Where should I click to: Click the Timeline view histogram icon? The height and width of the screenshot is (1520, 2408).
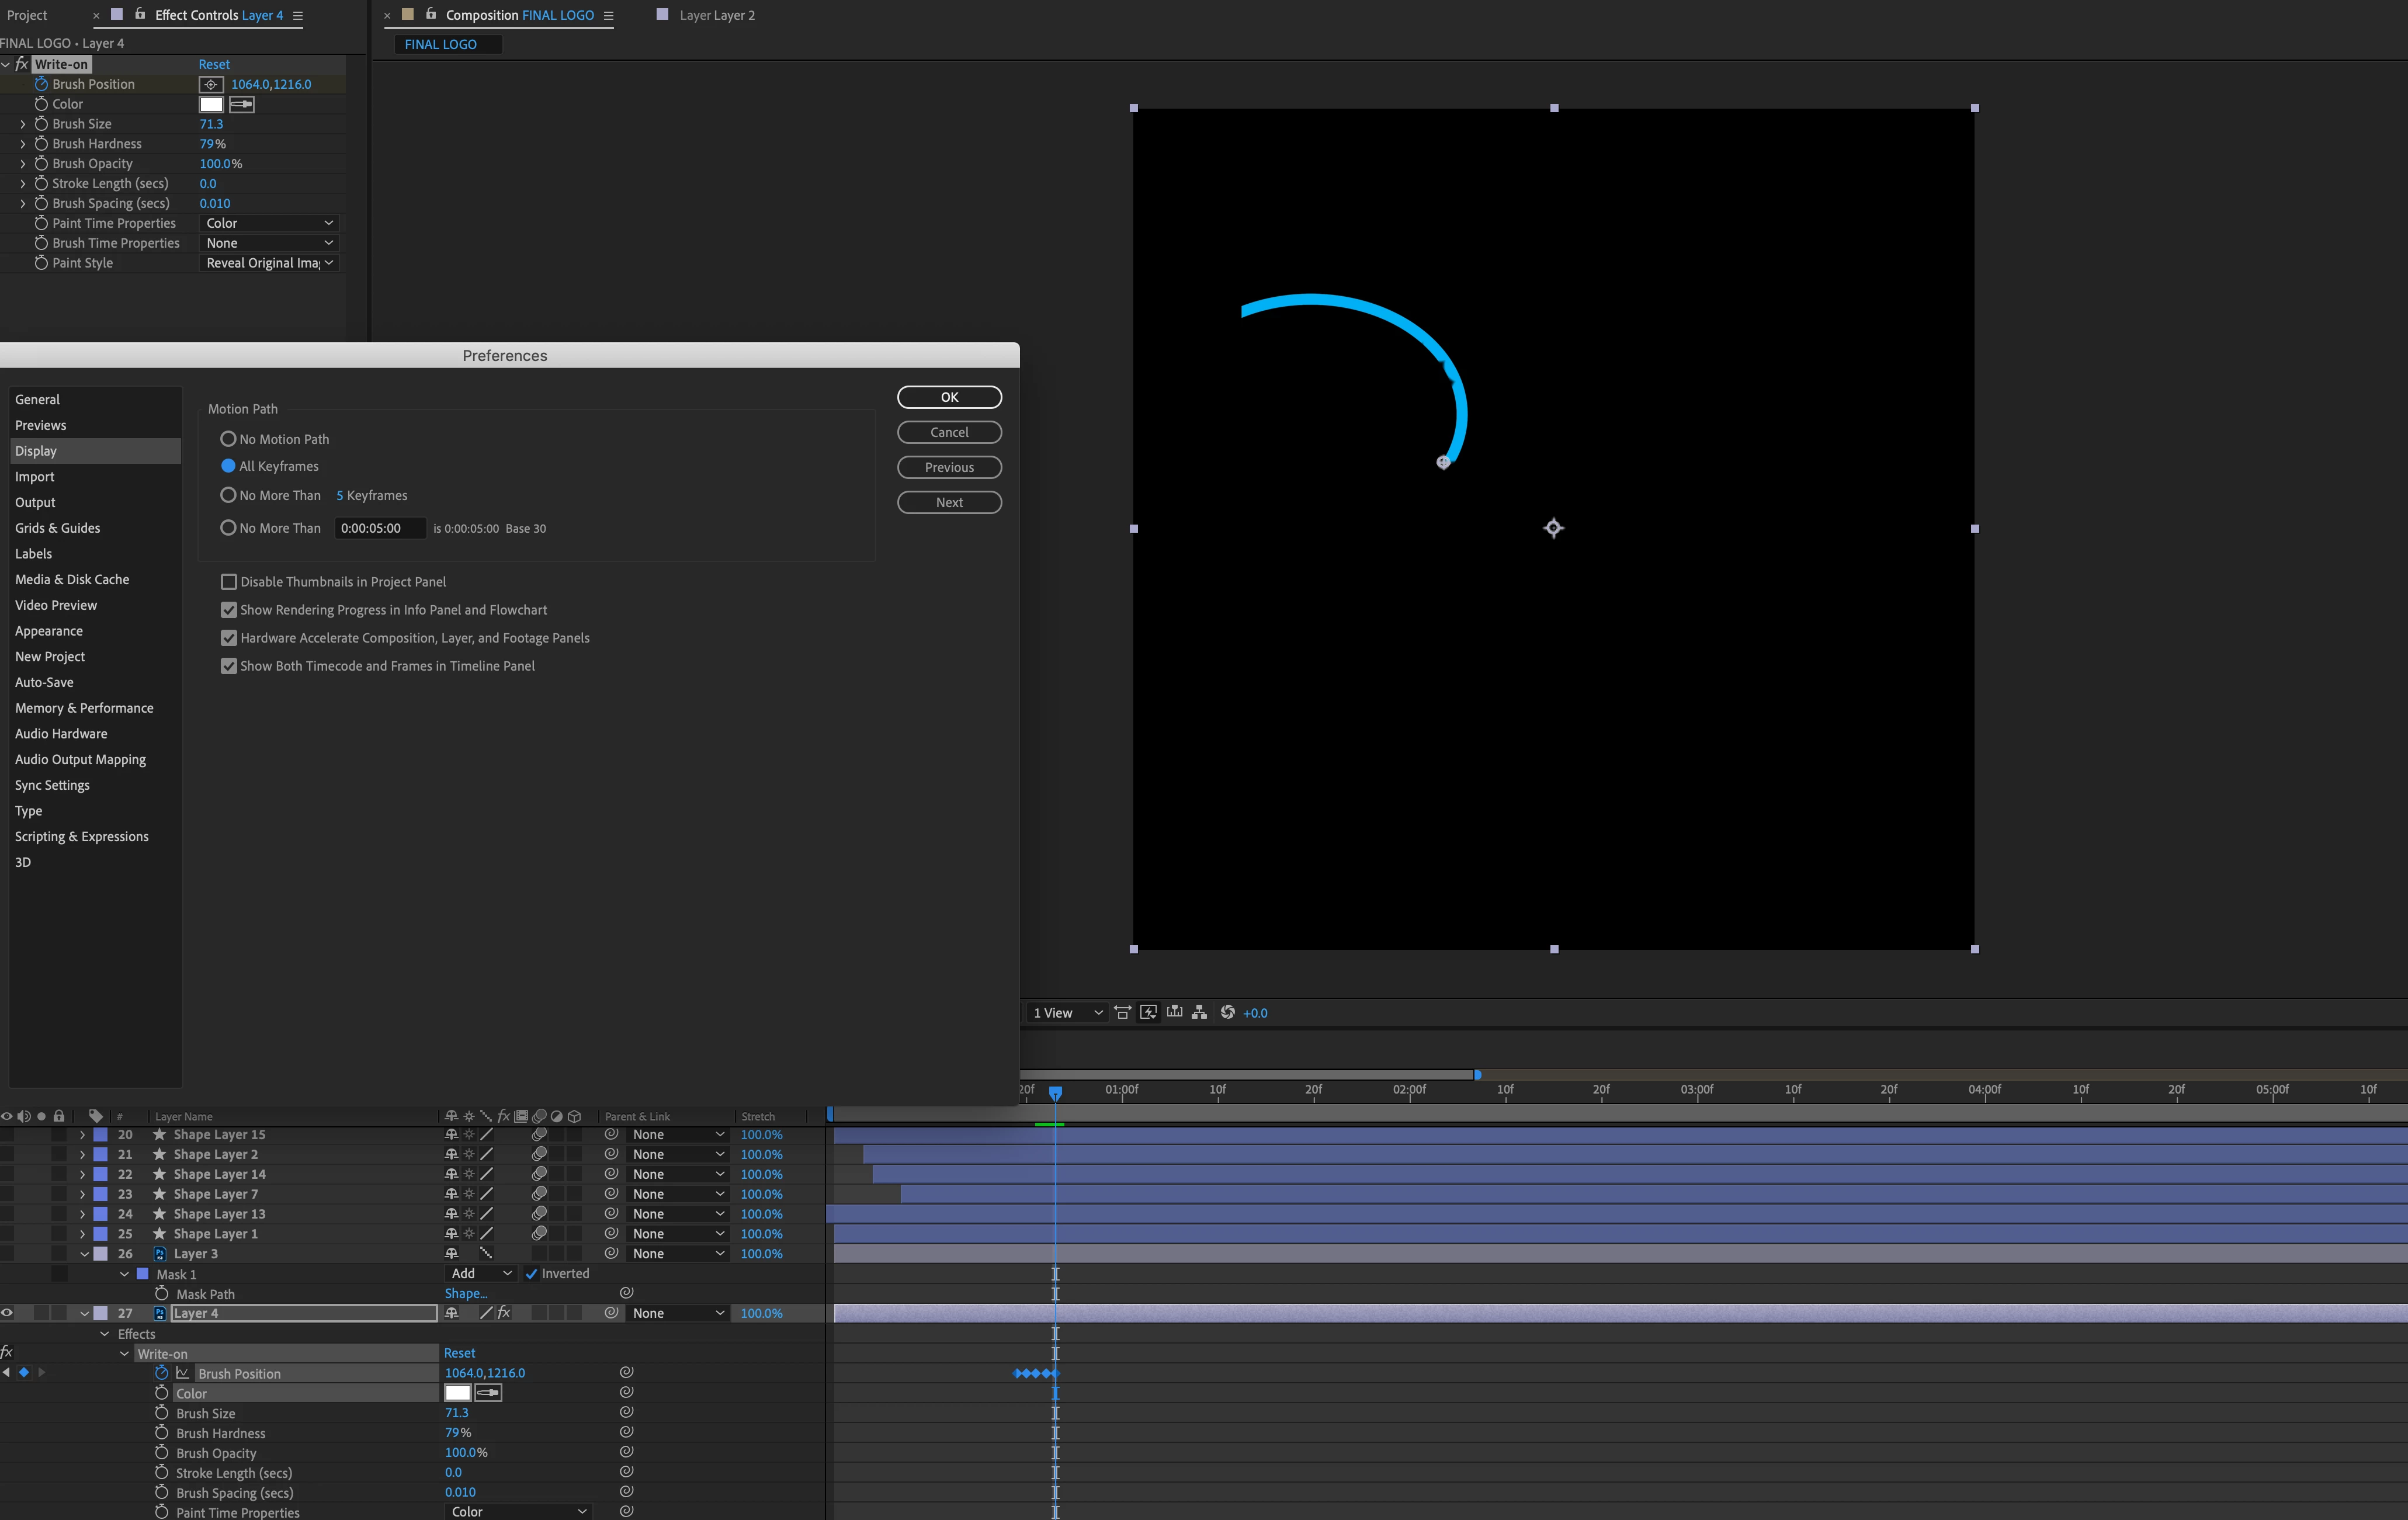tap(1174, 1012)
